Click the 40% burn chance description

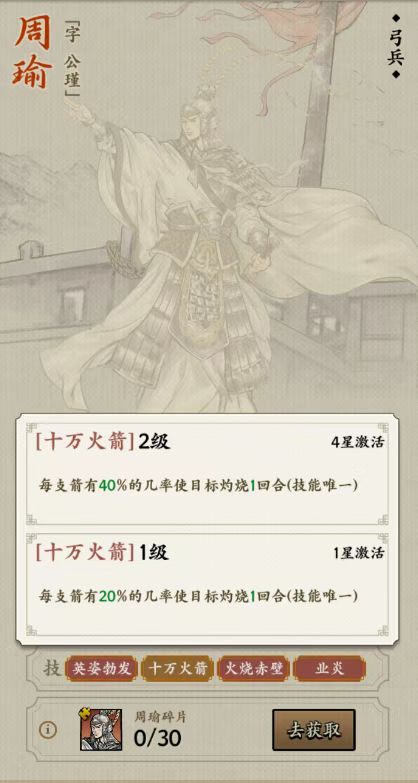(x=199, y=485)
